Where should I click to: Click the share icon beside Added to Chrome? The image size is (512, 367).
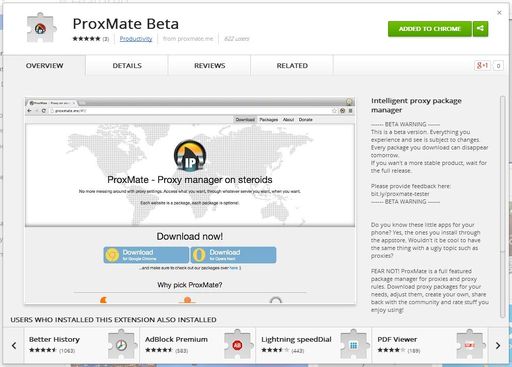tap(480, 29)
